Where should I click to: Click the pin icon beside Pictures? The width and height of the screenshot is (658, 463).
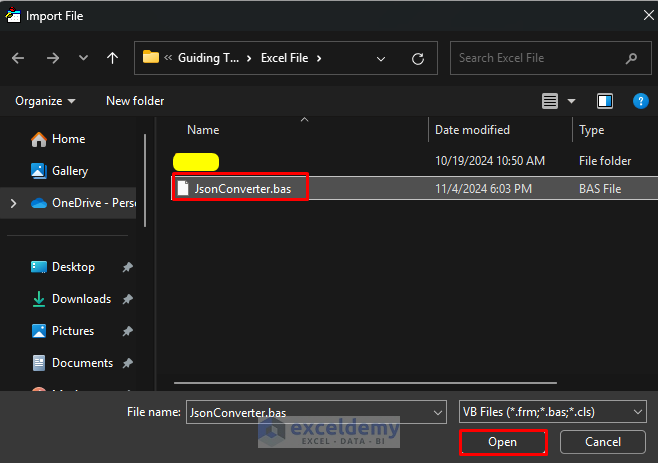128,331
